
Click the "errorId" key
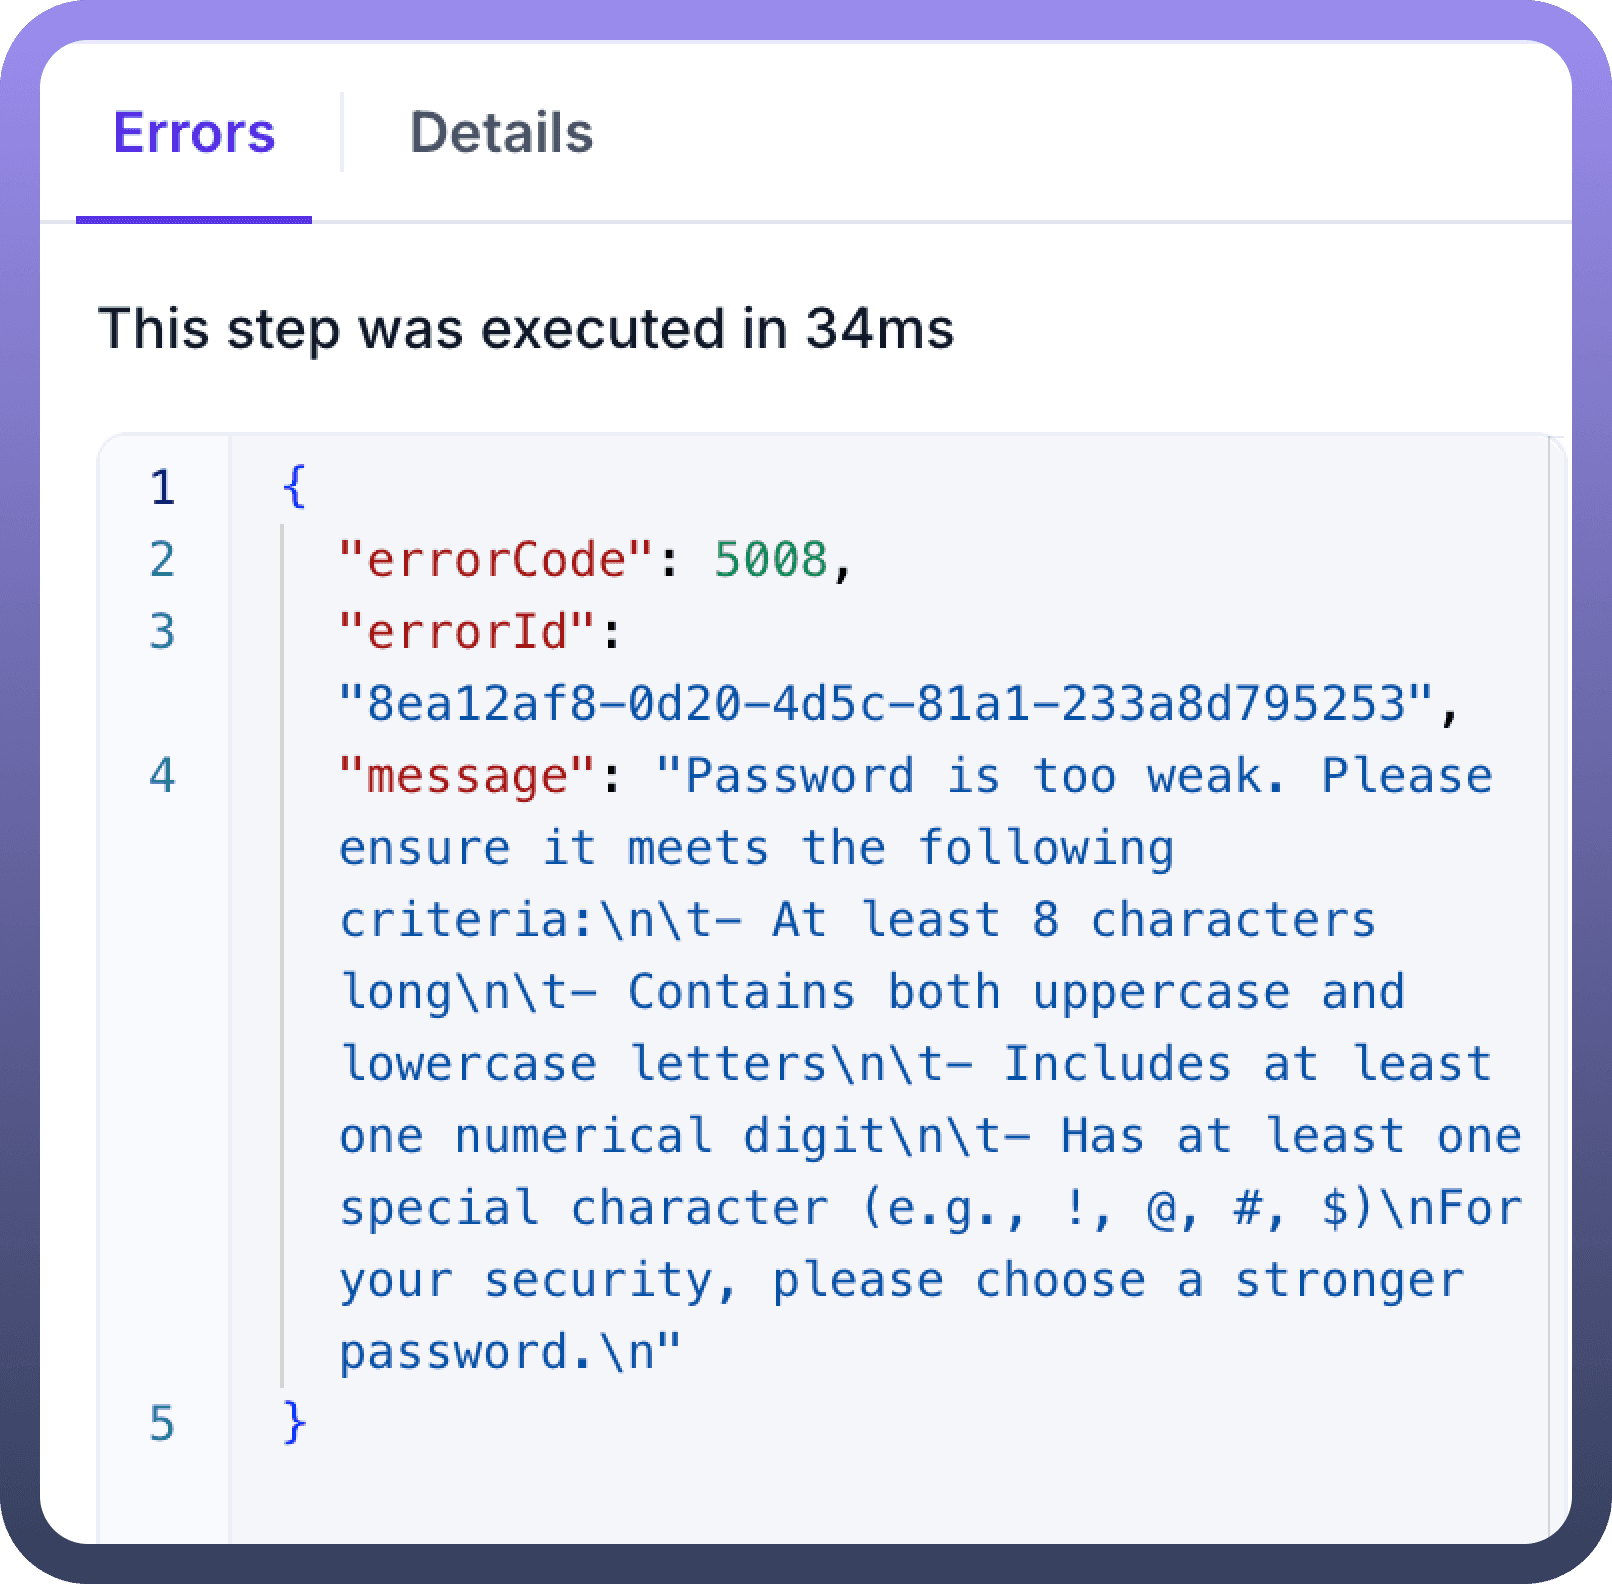pyautogui.click(x=468, y=632)
